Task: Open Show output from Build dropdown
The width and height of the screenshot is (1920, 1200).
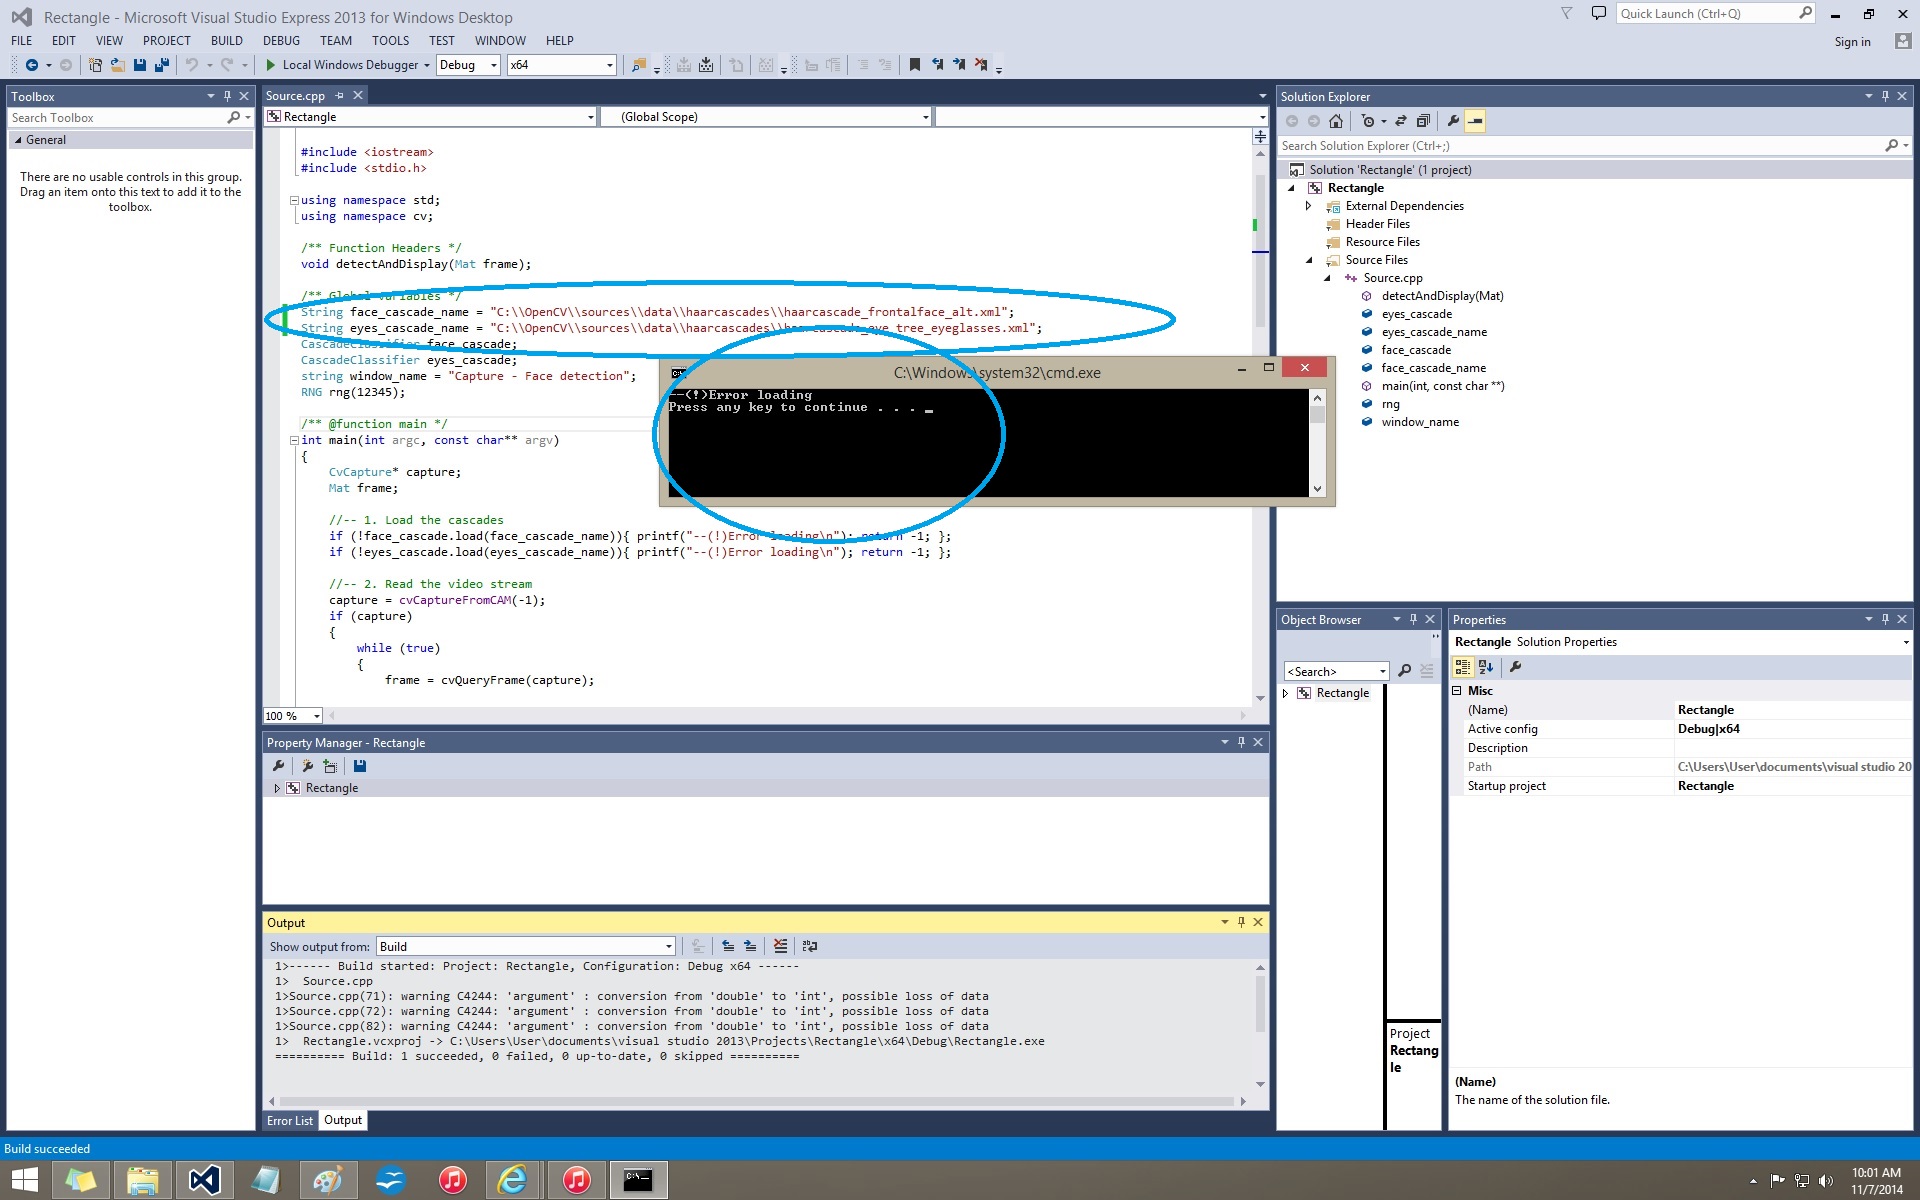Action: pos(526,946)
